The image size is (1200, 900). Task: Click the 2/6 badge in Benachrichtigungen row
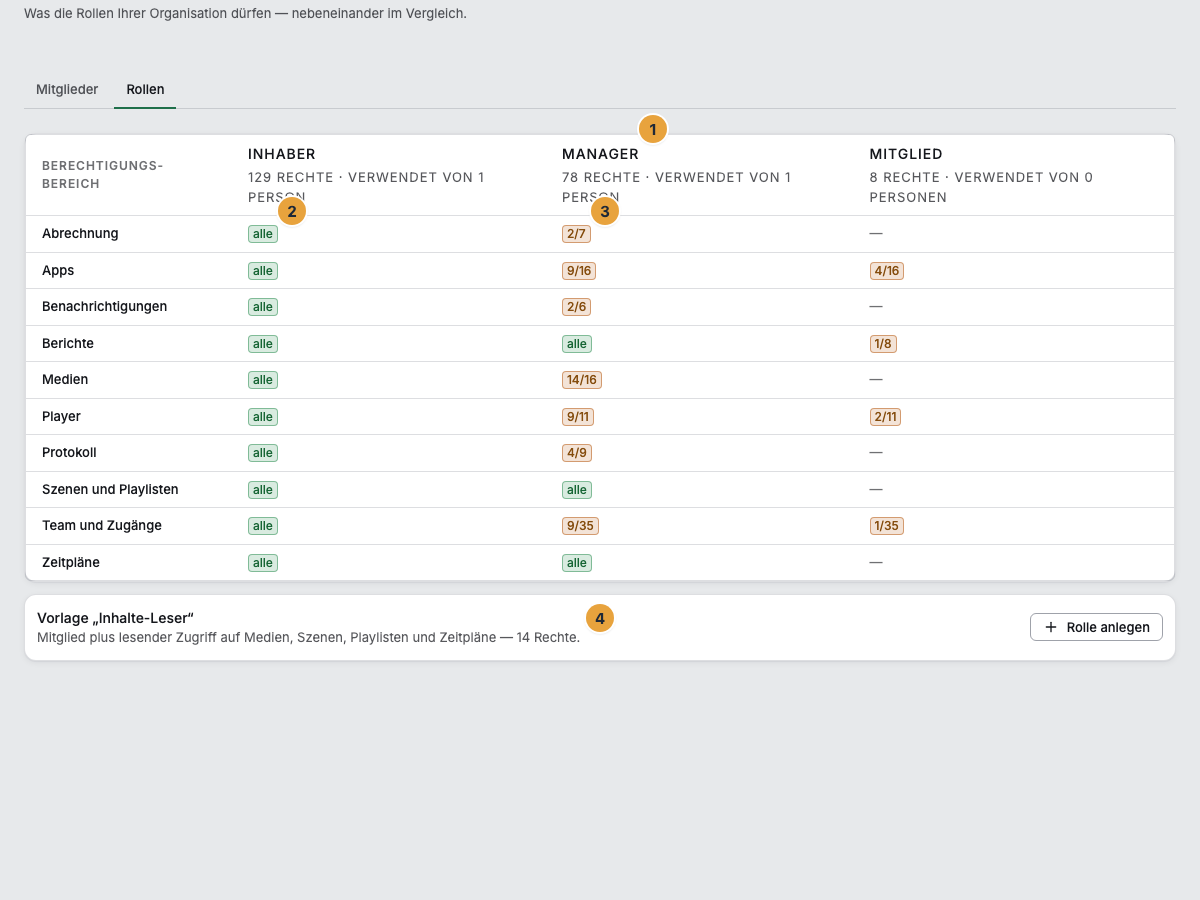coord(577,307)
